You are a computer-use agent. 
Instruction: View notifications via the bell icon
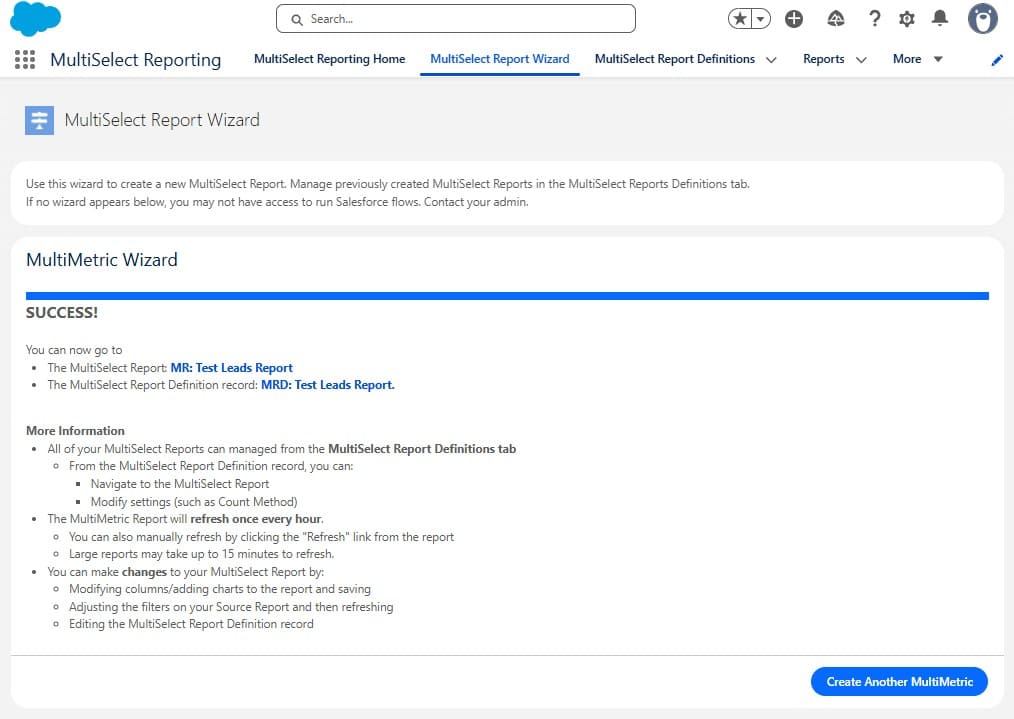pyautogui.click(x=940, y=19)
